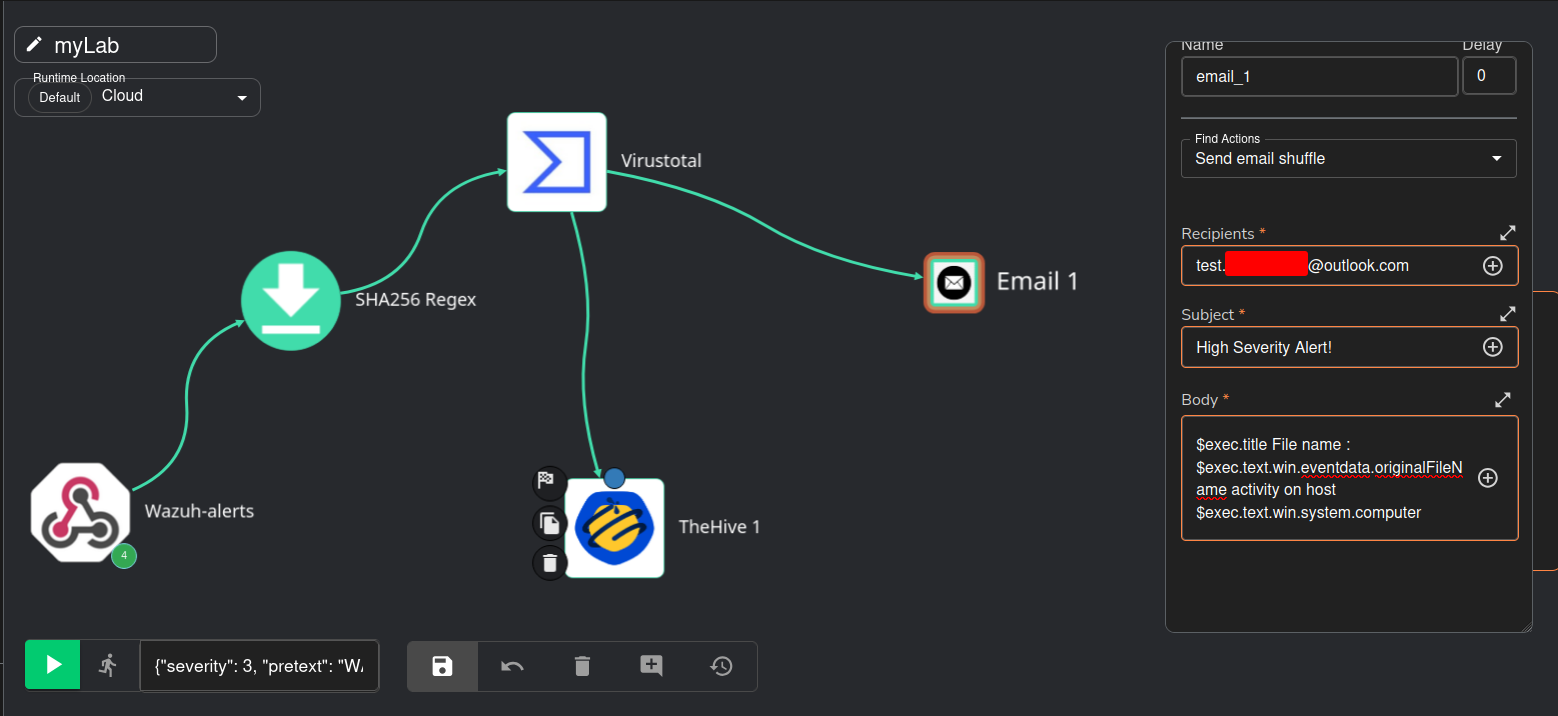Open the Runtime Location Cloud dropdown
The image size is (1558, 716).
coord(241,98)
